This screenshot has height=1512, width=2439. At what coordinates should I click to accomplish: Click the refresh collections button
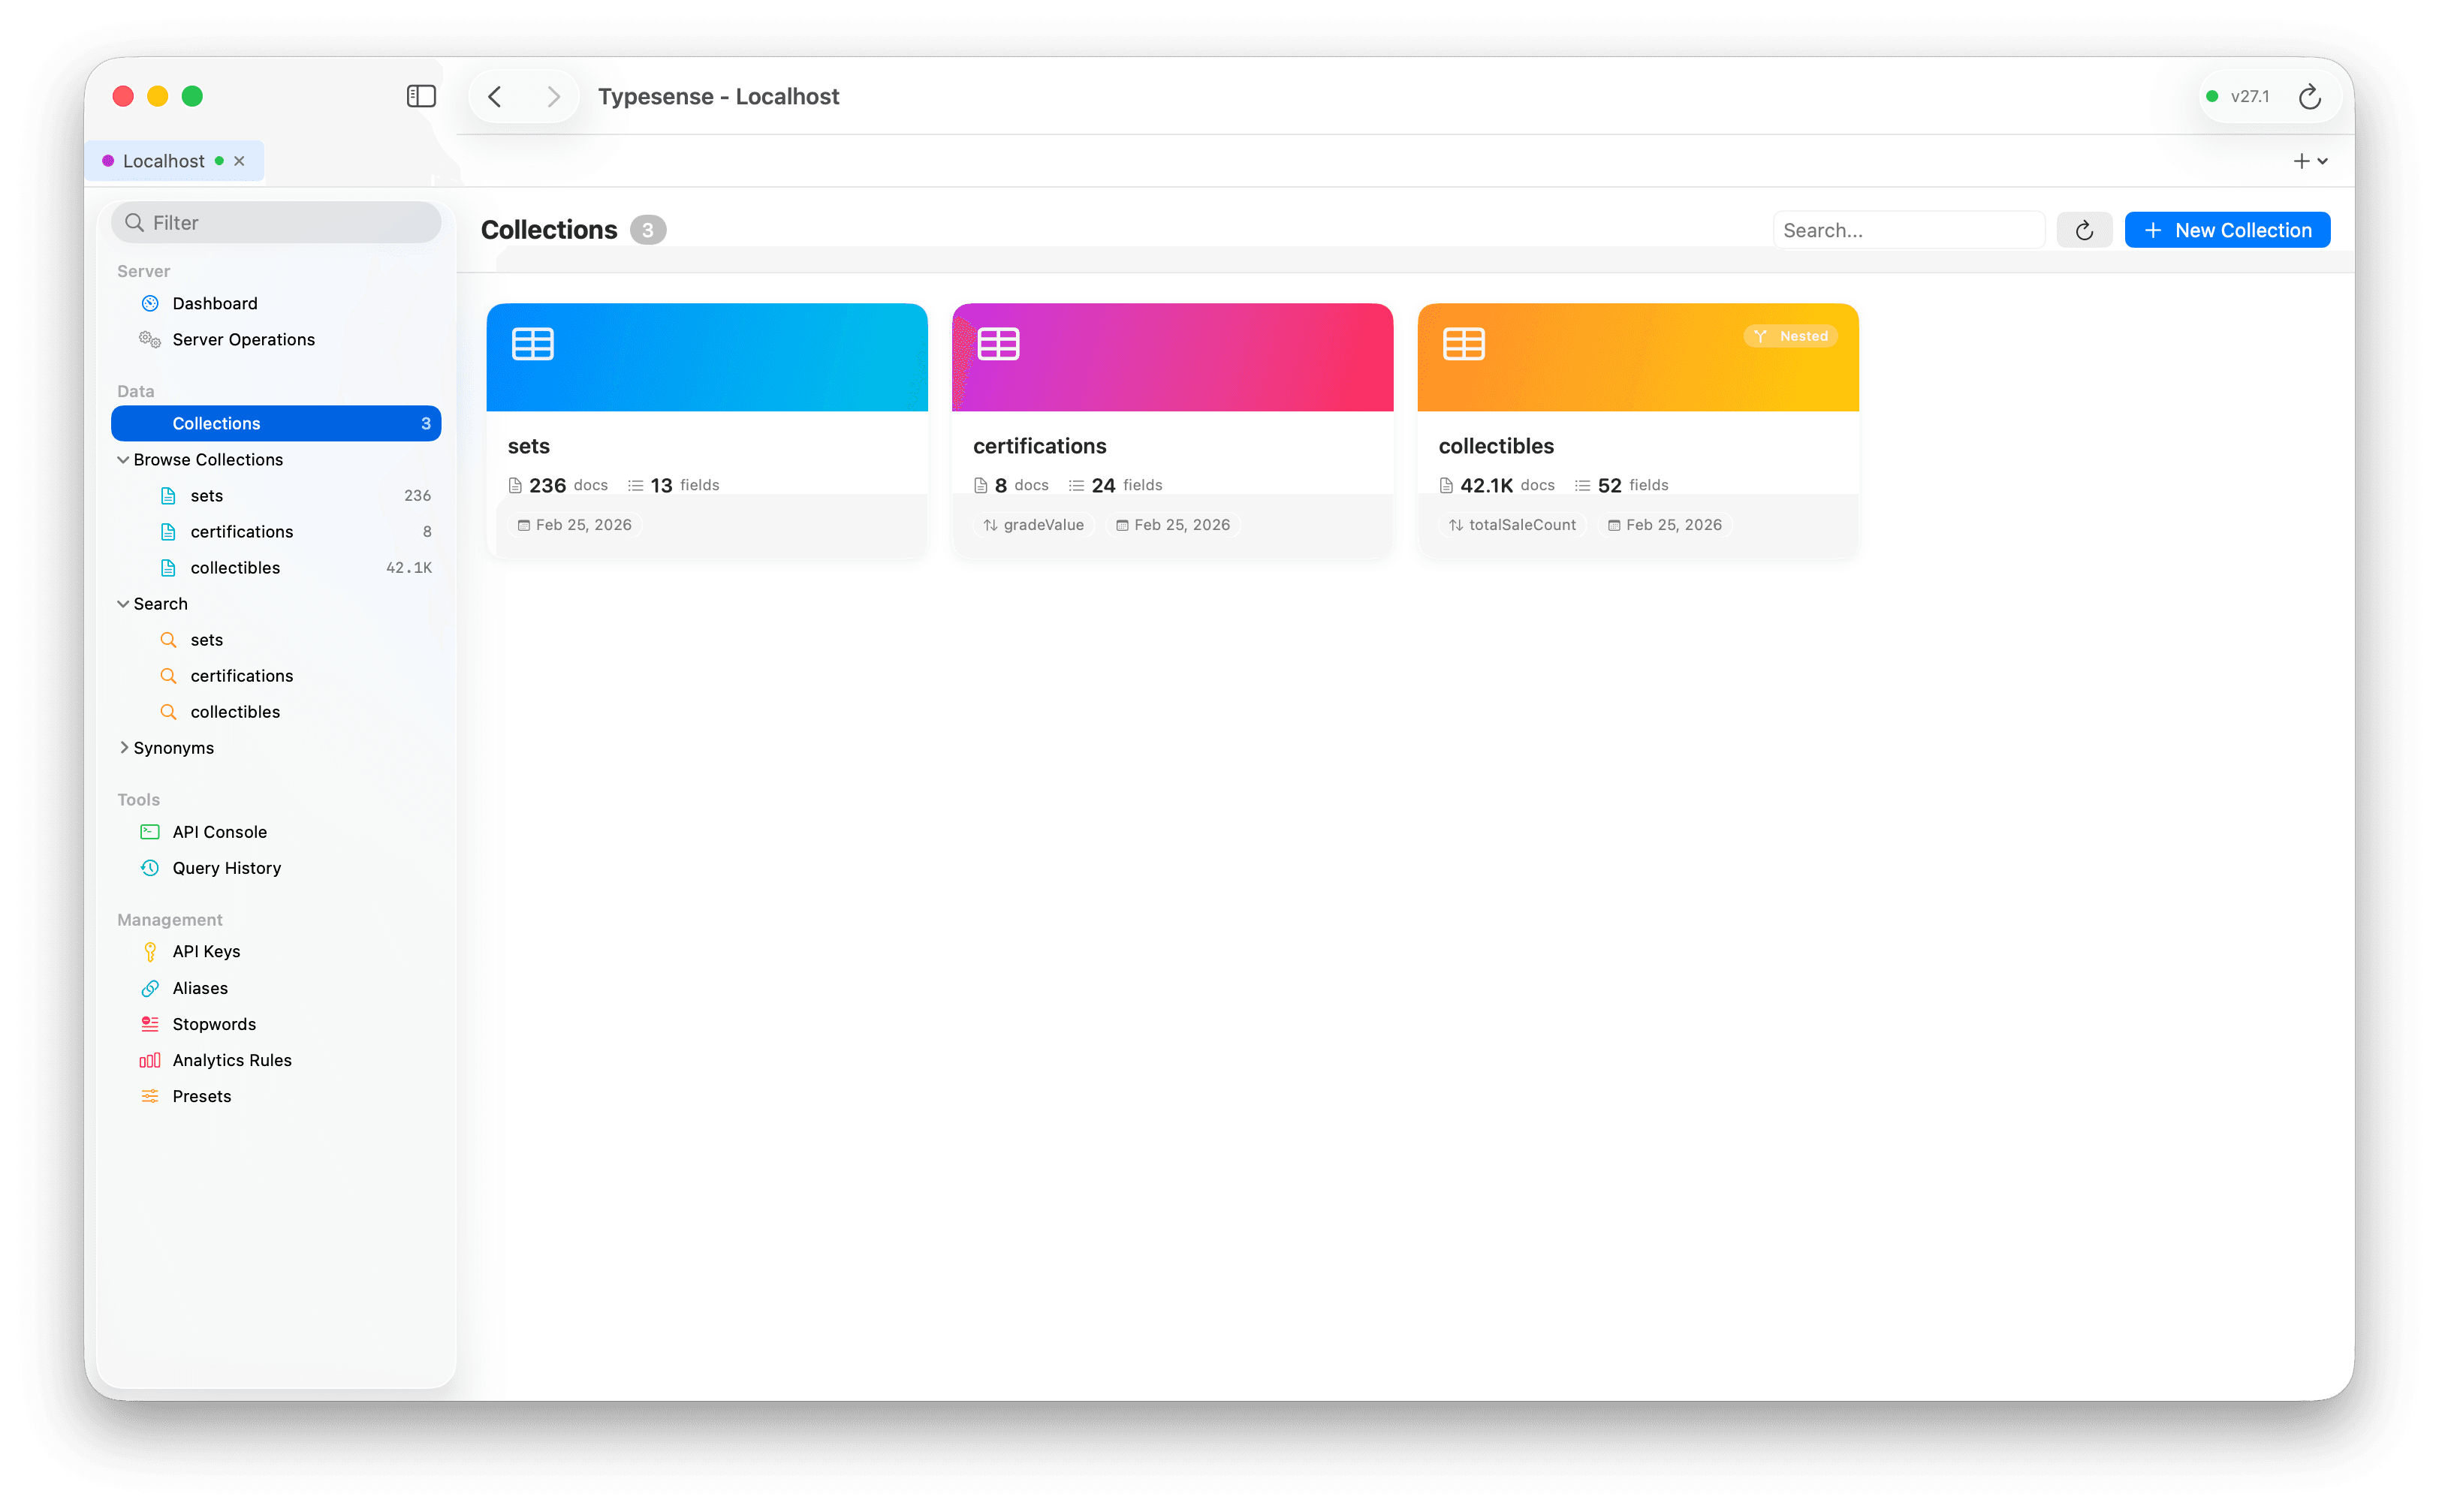pos(2084,230)
